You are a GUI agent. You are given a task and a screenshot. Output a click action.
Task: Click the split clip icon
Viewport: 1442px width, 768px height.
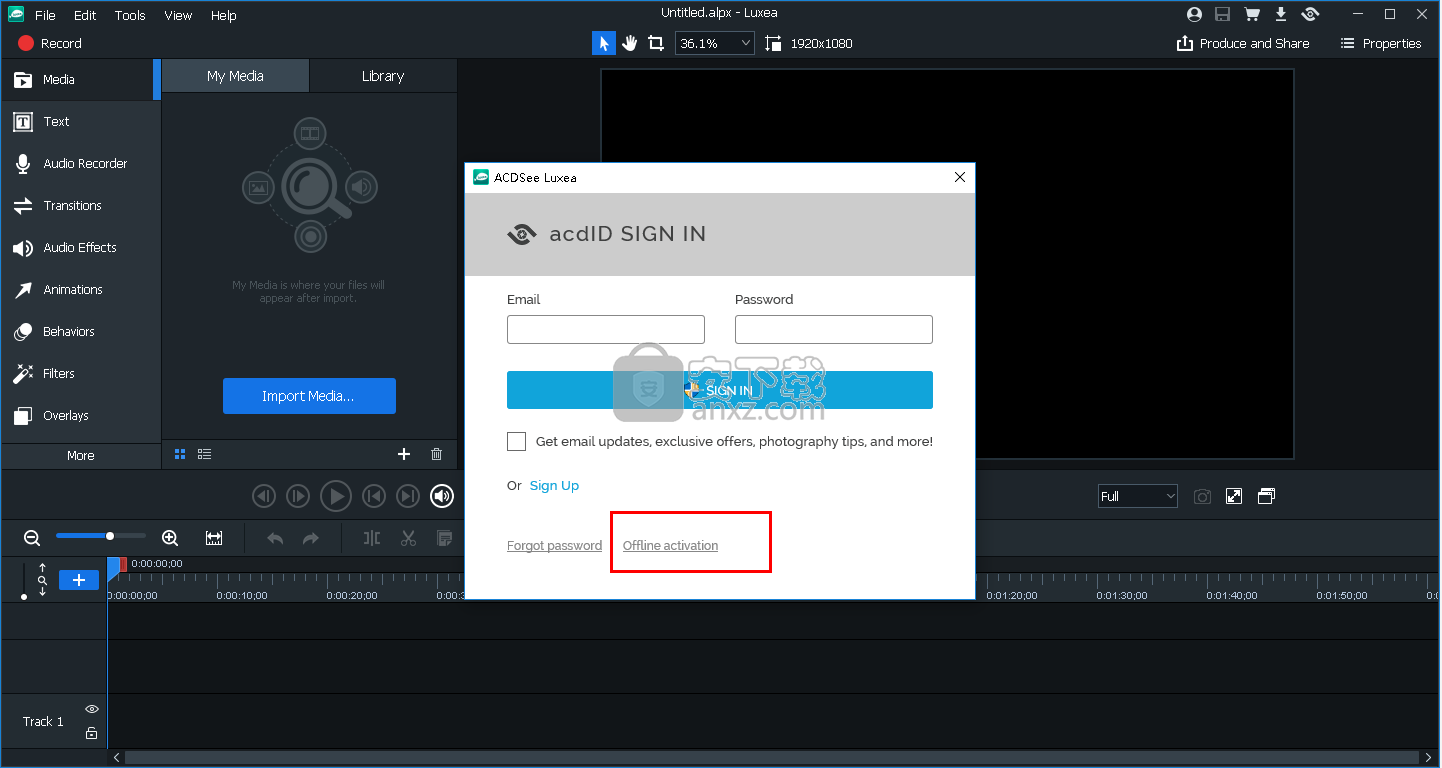click(372, 538)
